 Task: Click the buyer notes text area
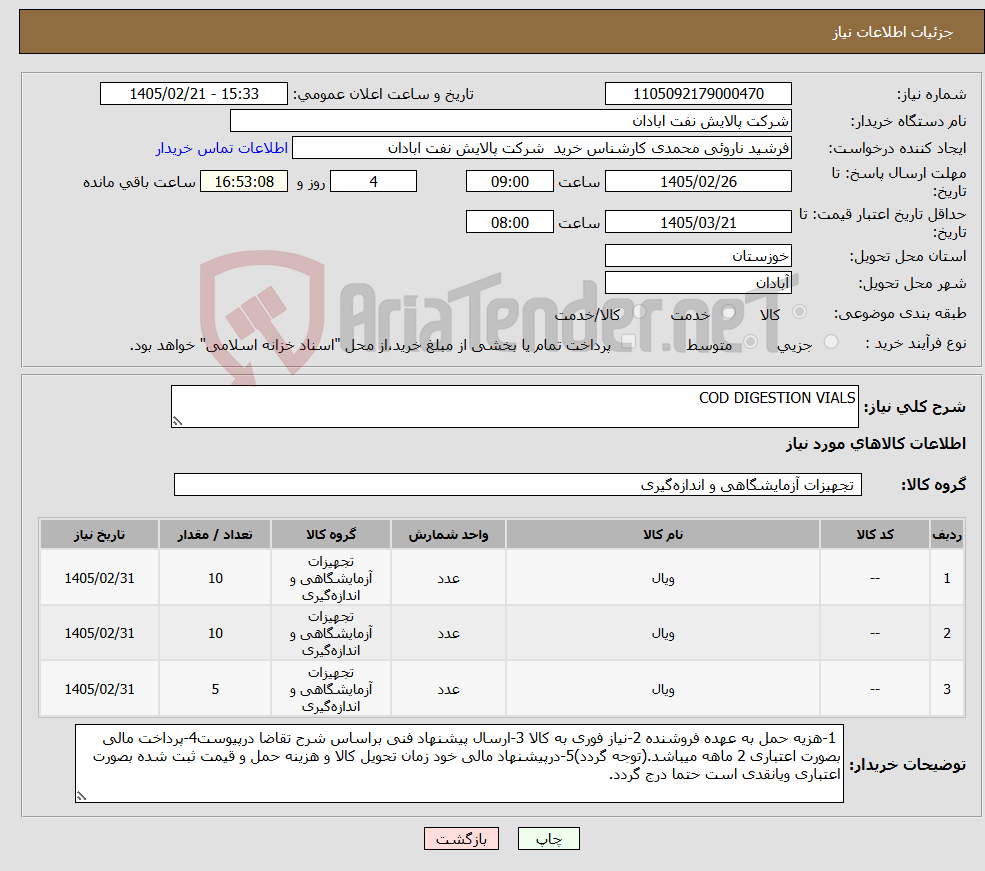tap(459, 763)
